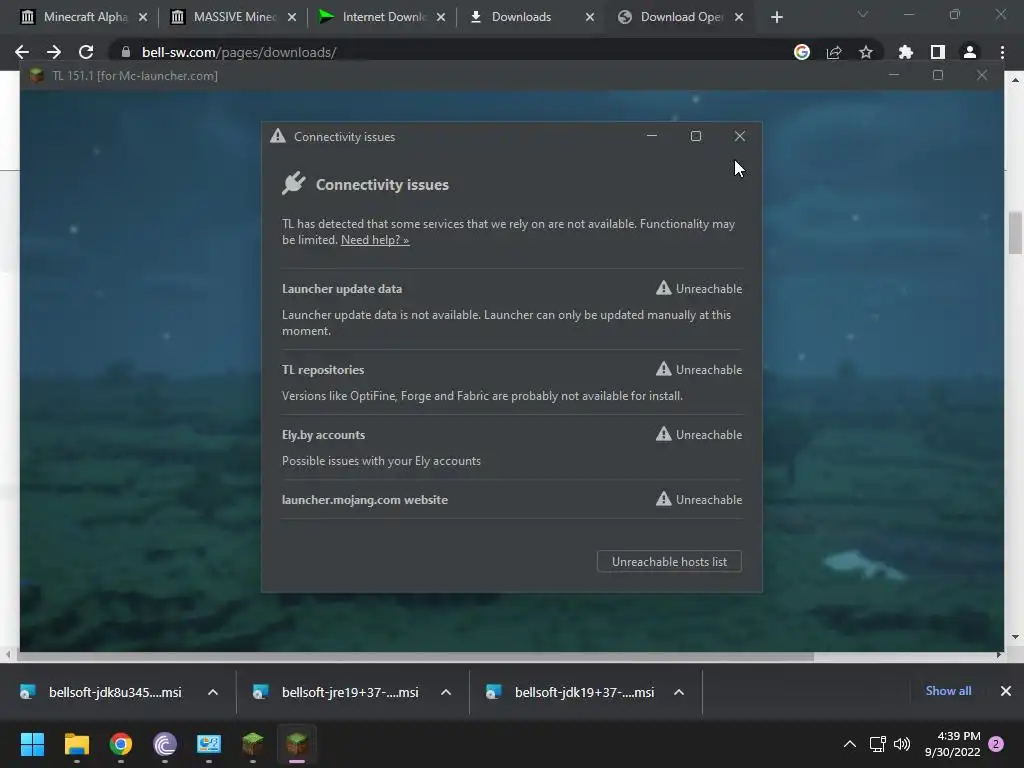Open the volume control tray icon
This screenshot has width=1024, height=768.
coord(902,744)
